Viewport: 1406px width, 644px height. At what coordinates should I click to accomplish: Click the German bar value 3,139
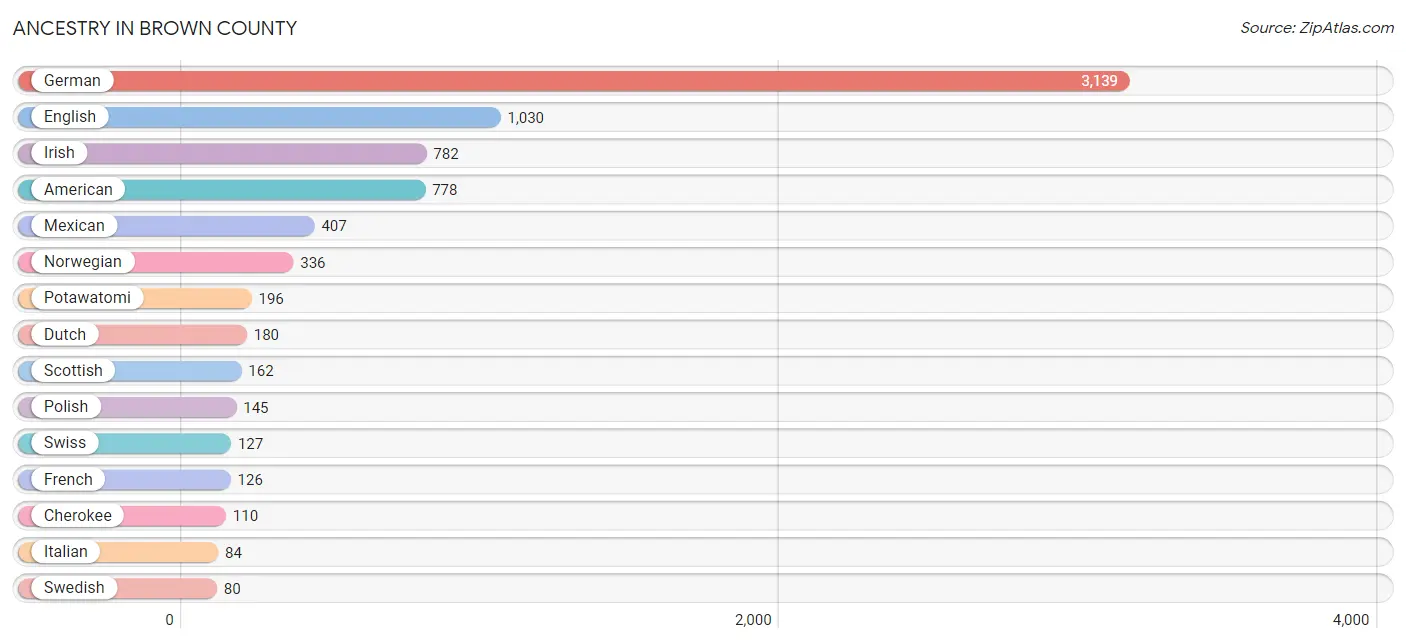[x=1099, y=81]
